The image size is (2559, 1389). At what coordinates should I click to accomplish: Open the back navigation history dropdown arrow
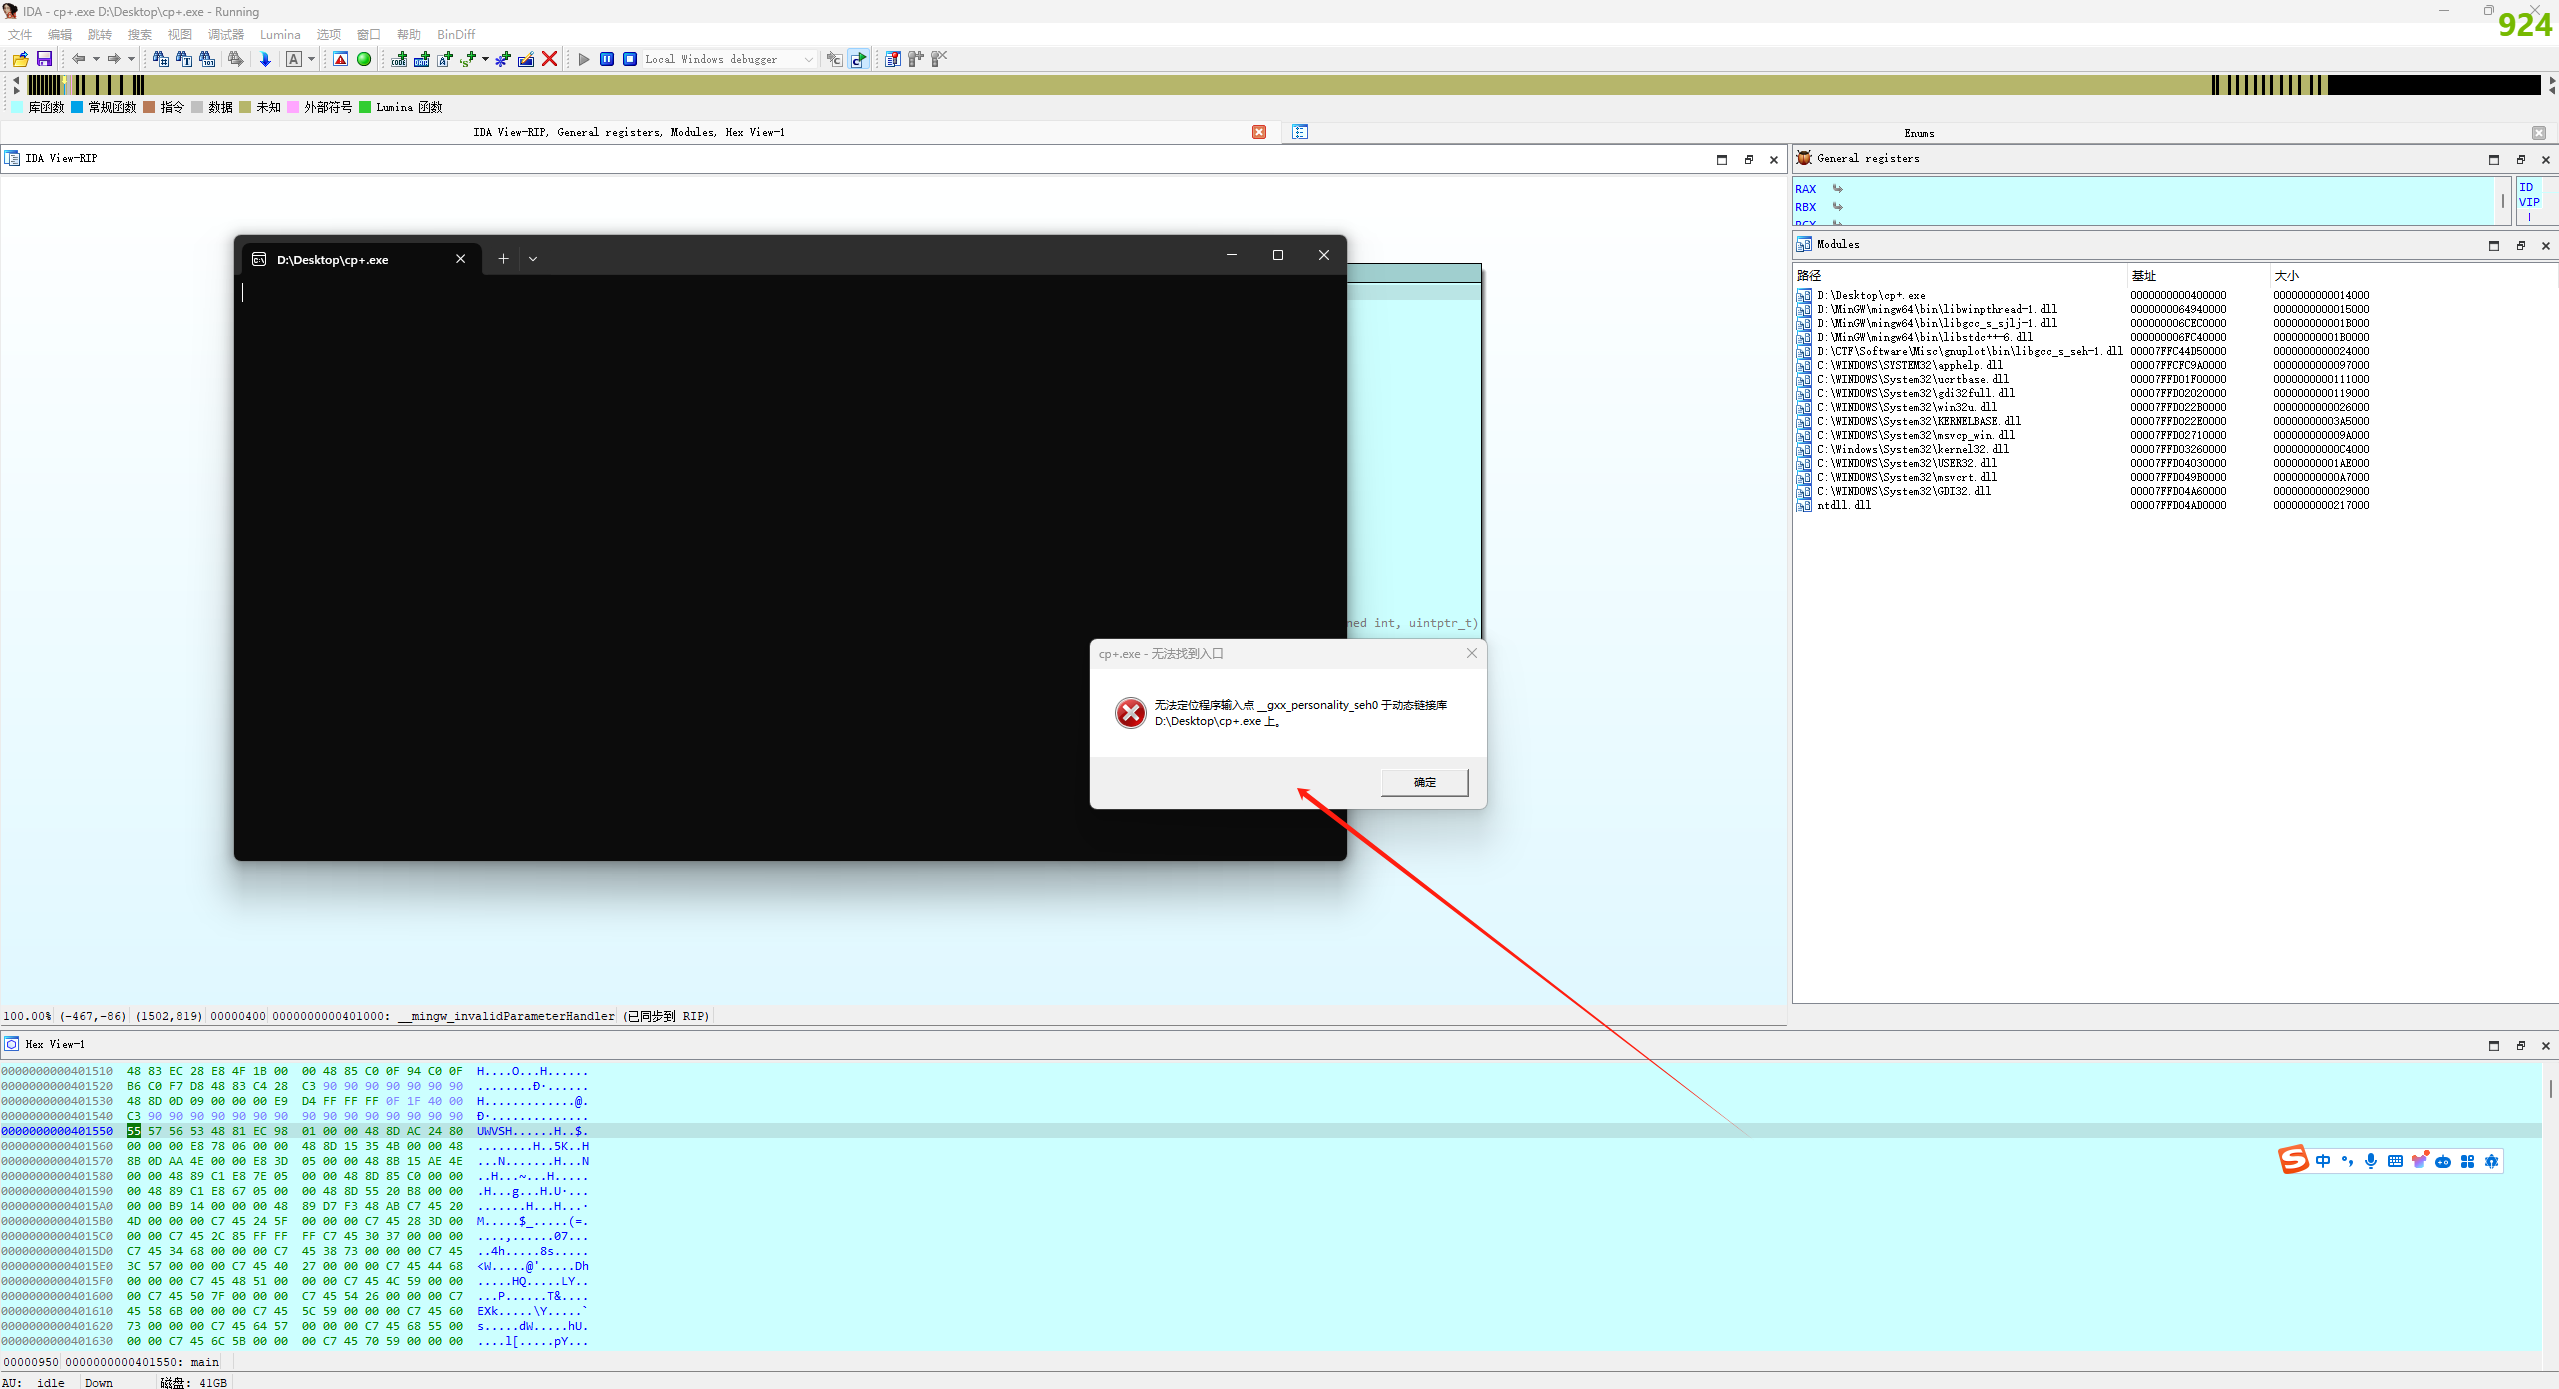(96, 59)
